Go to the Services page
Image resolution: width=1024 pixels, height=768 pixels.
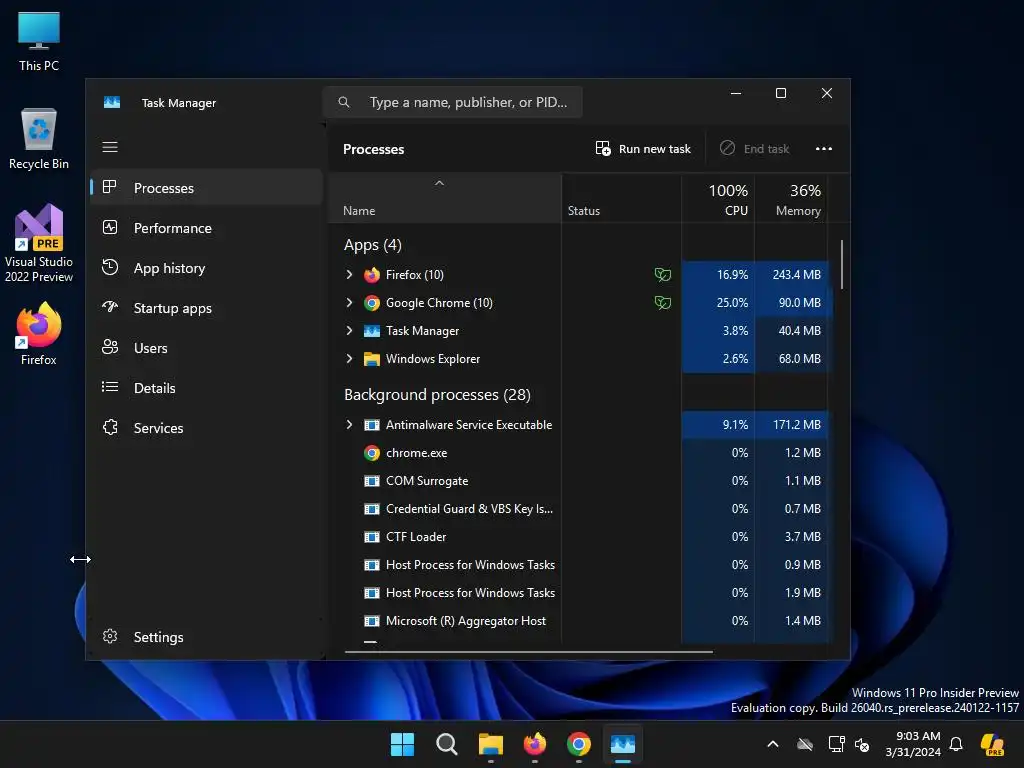[206, 428]
